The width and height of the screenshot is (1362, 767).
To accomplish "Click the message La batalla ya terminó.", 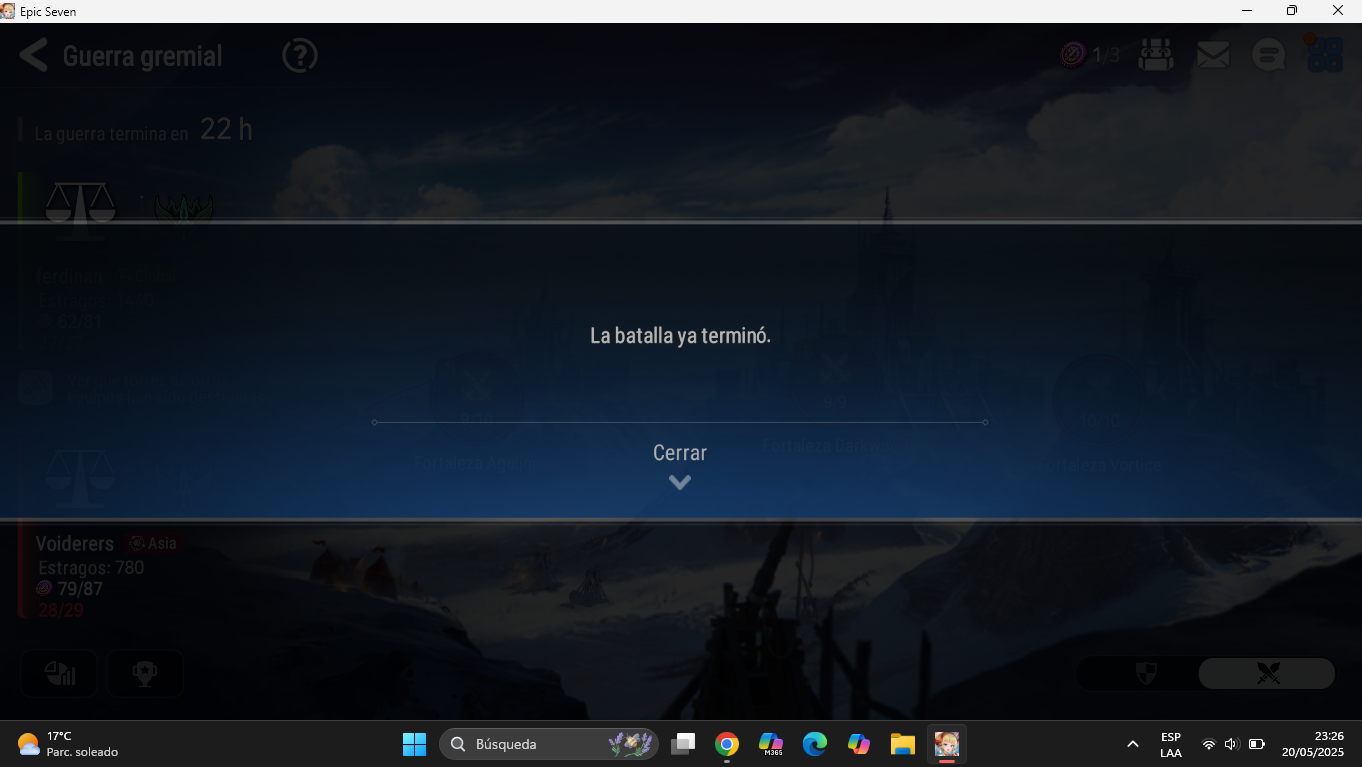I will click(x=680, y=336).
